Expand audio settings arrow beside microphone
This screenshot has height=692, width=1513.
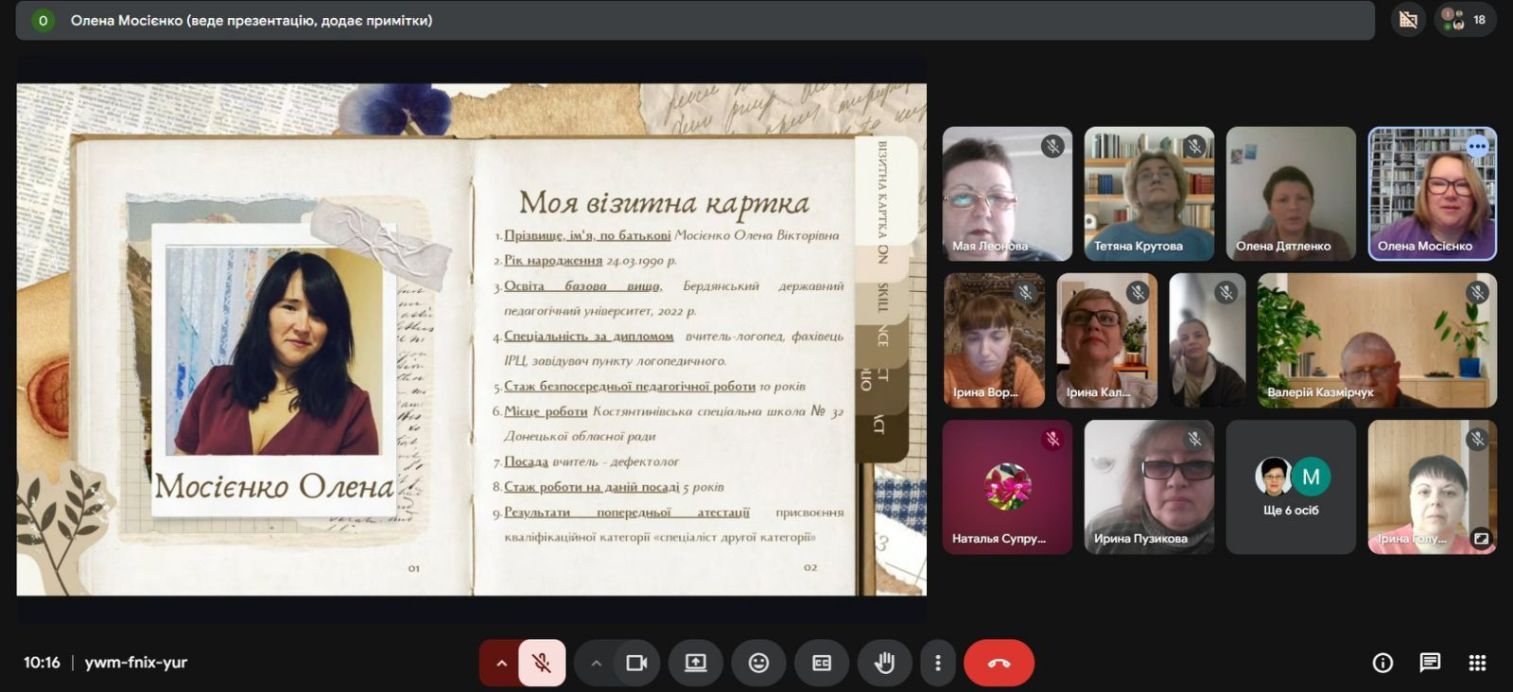501,662
